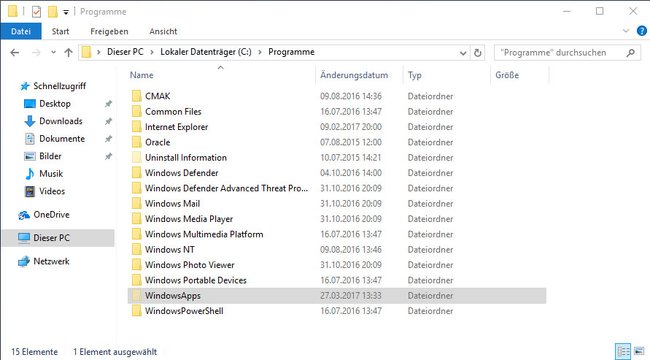Click Dieser PC in the address bar
650x360 pixels.
pyautogui.click(x=125, y=52)
